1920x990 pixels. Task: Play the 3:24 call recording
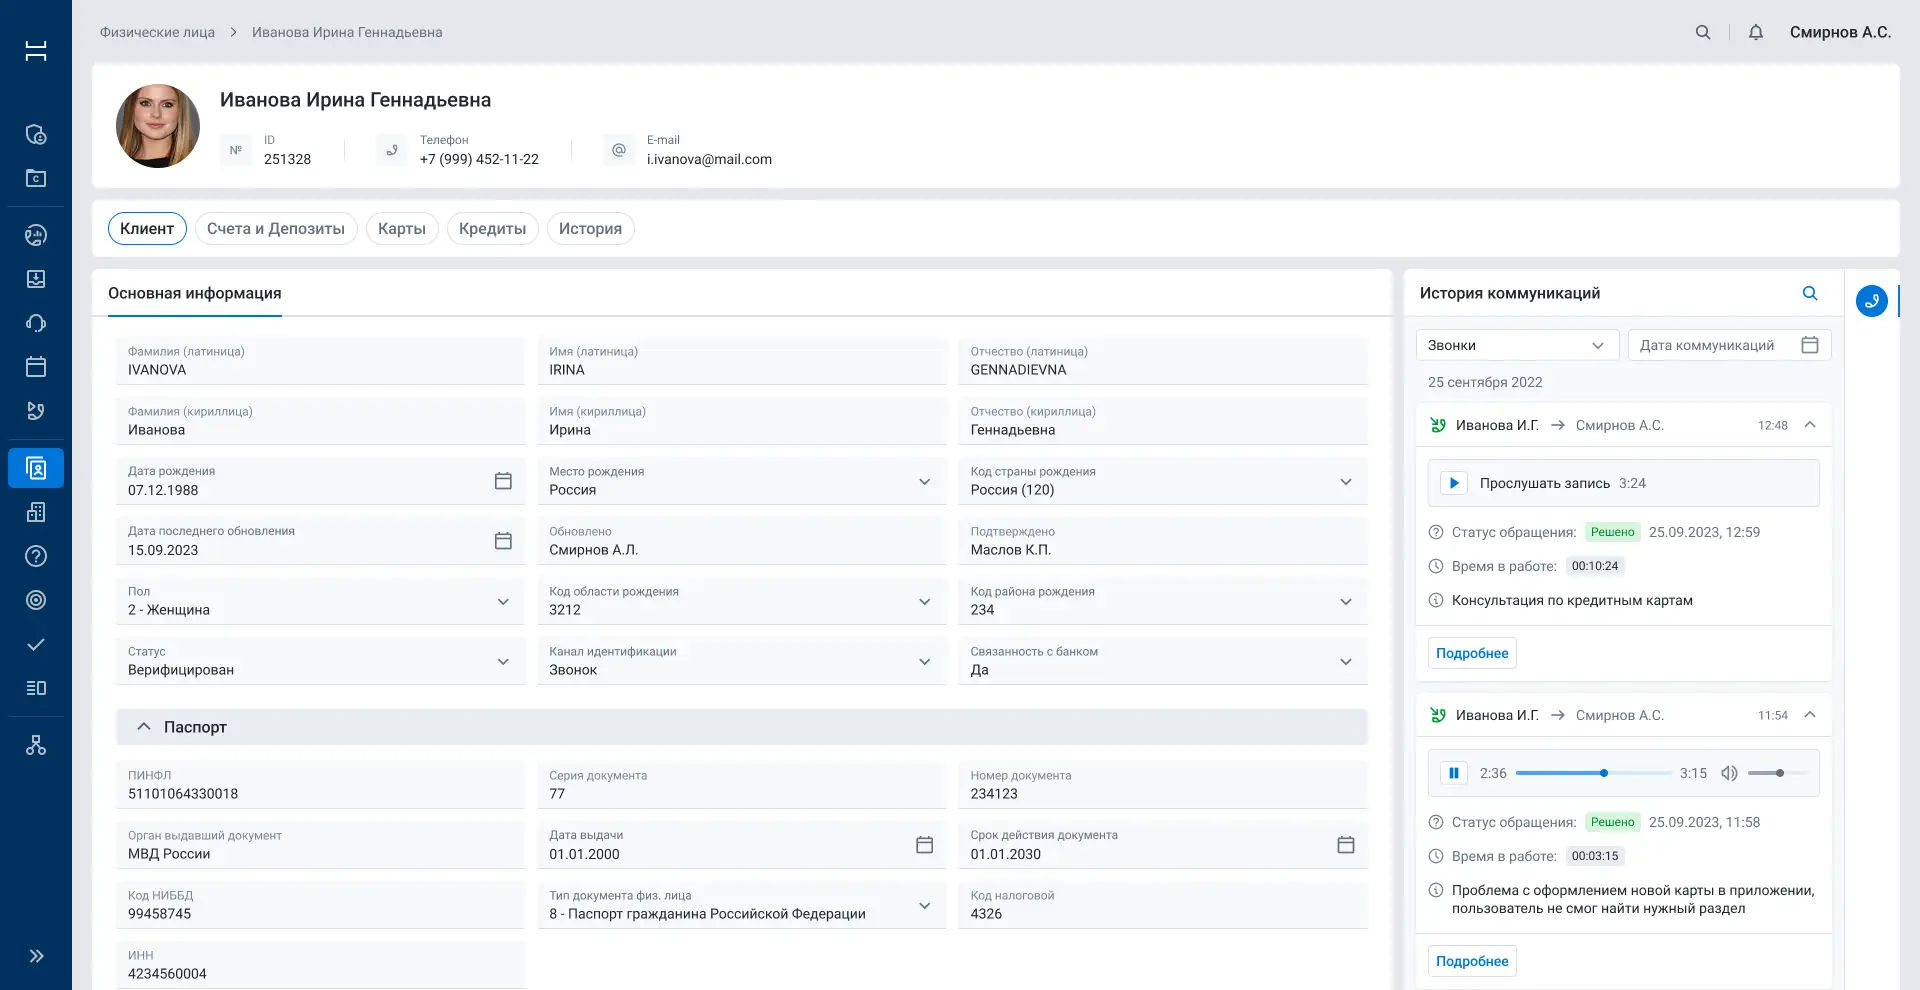click(x=1454, y=483)
